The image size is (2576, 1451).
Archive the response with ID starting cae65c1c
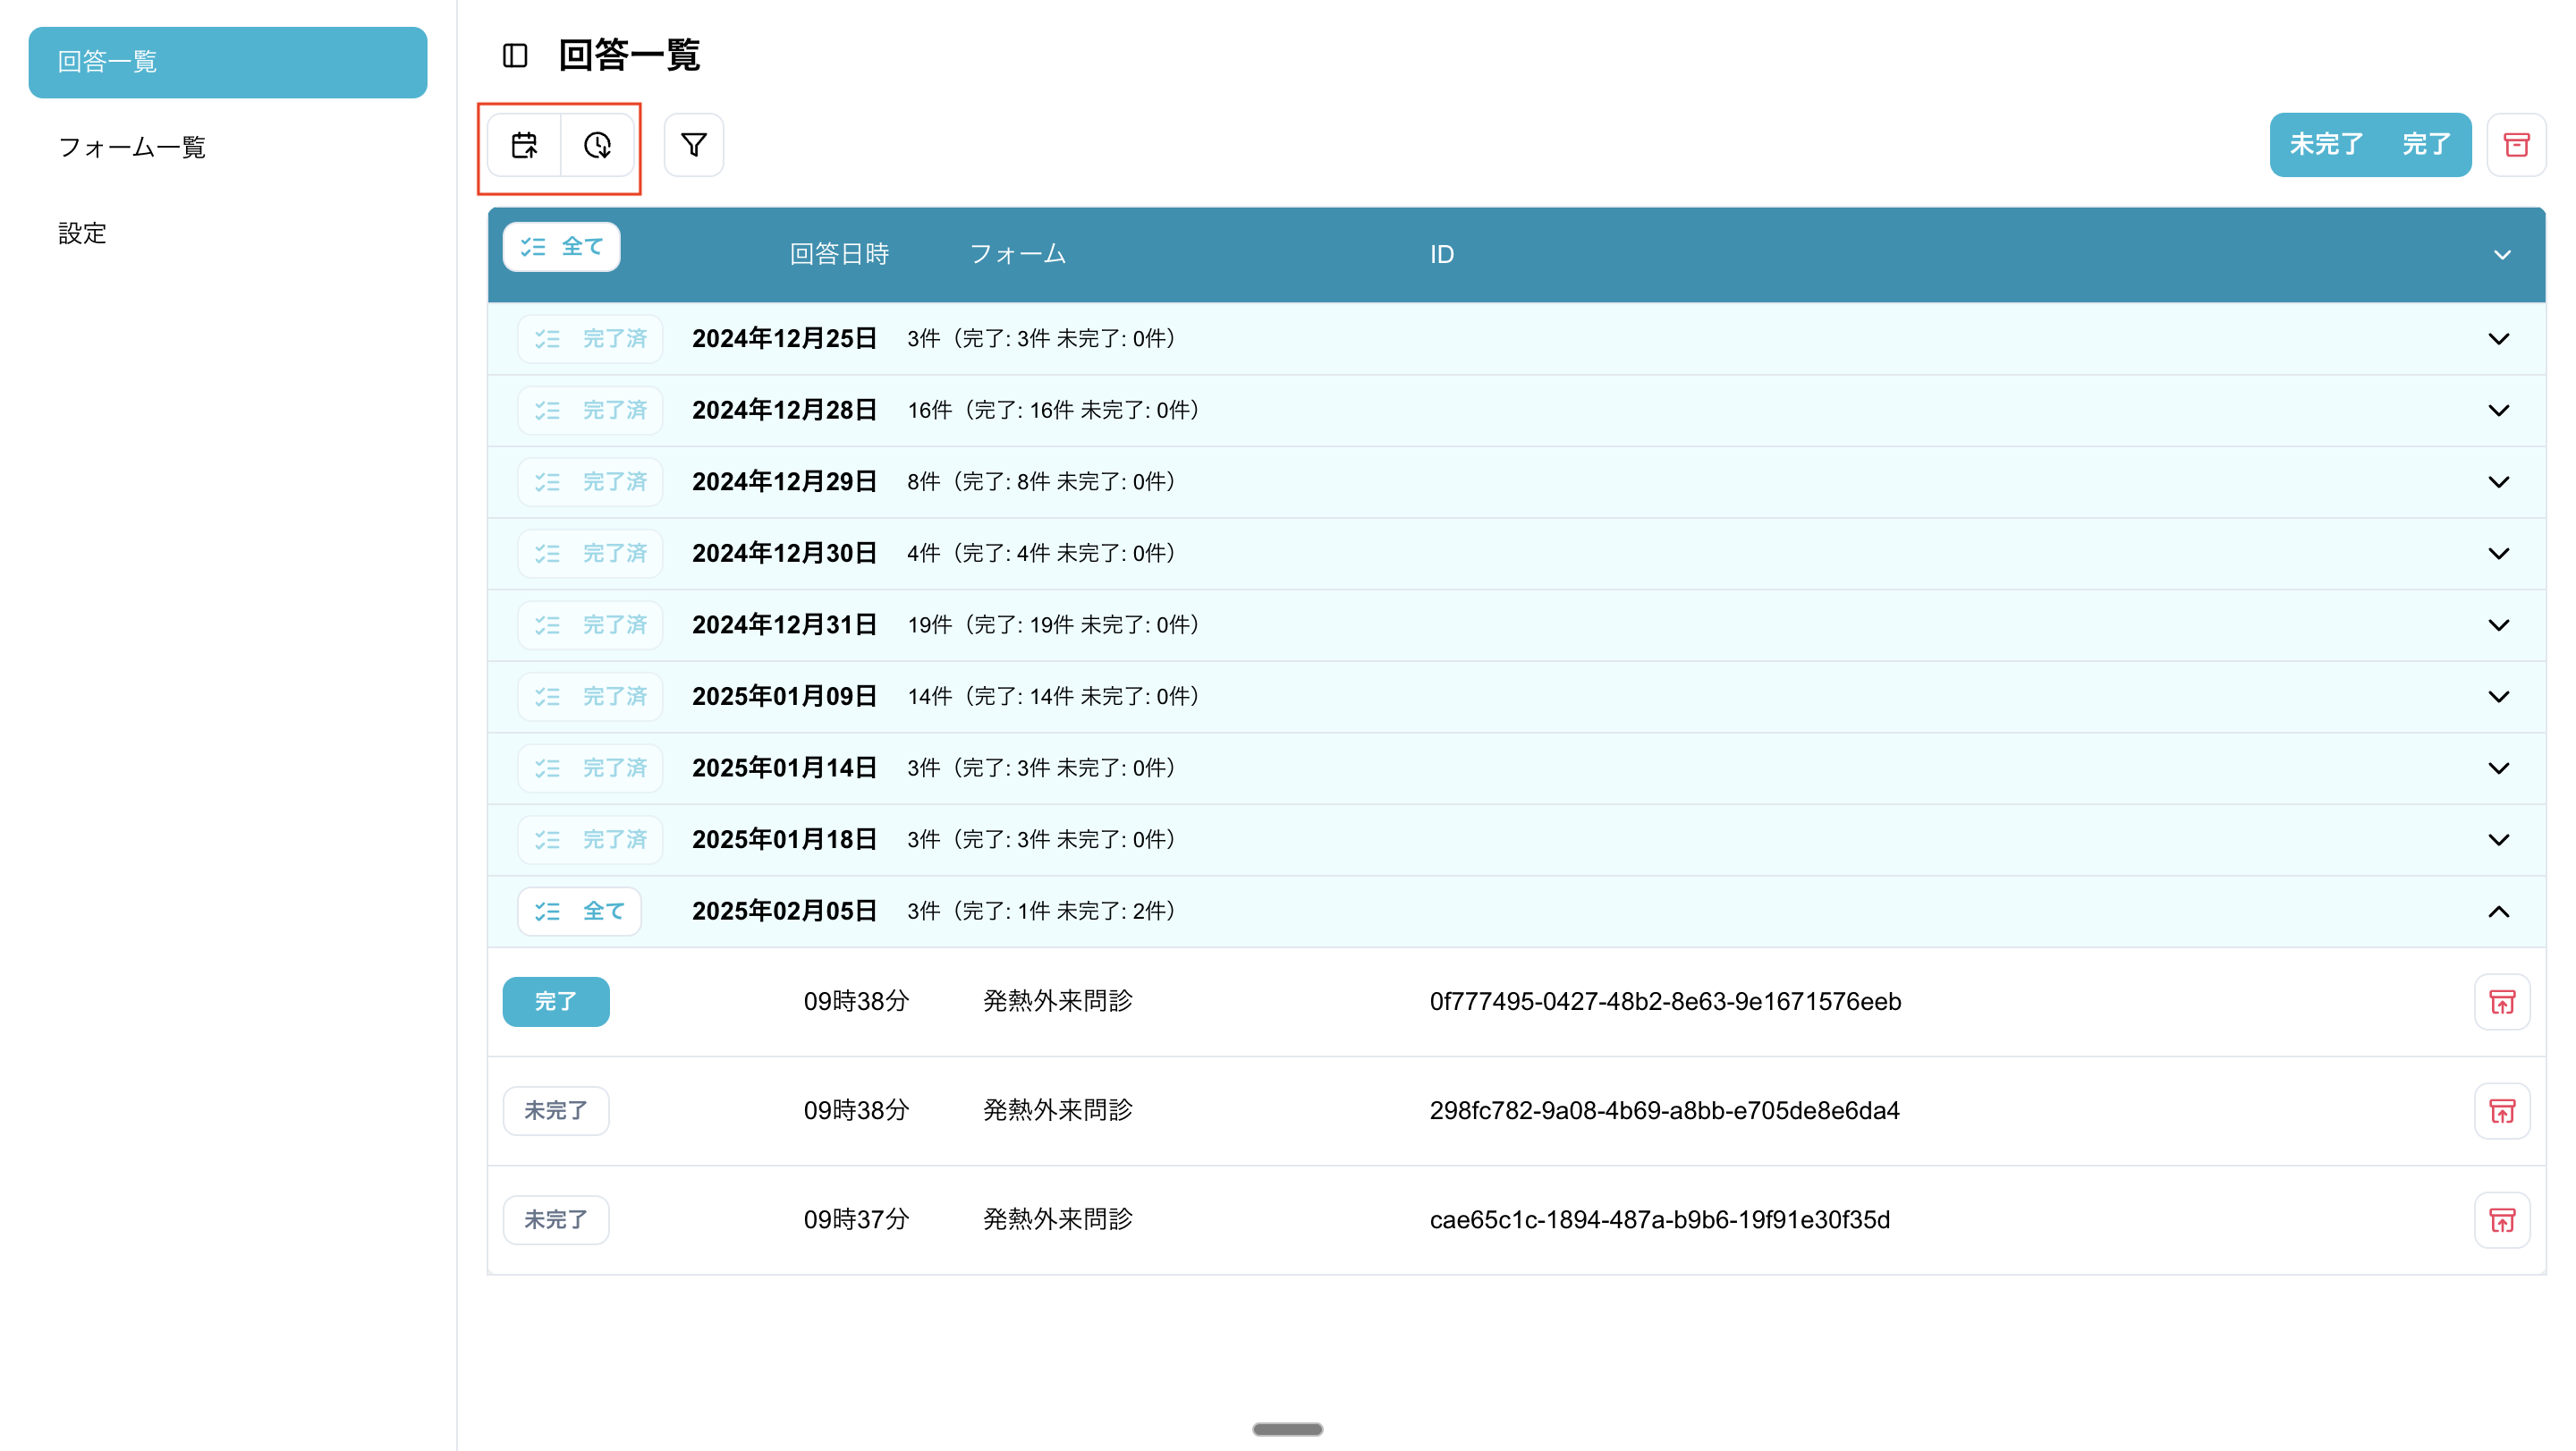pyautogui.click(x=2501, y=1219)
